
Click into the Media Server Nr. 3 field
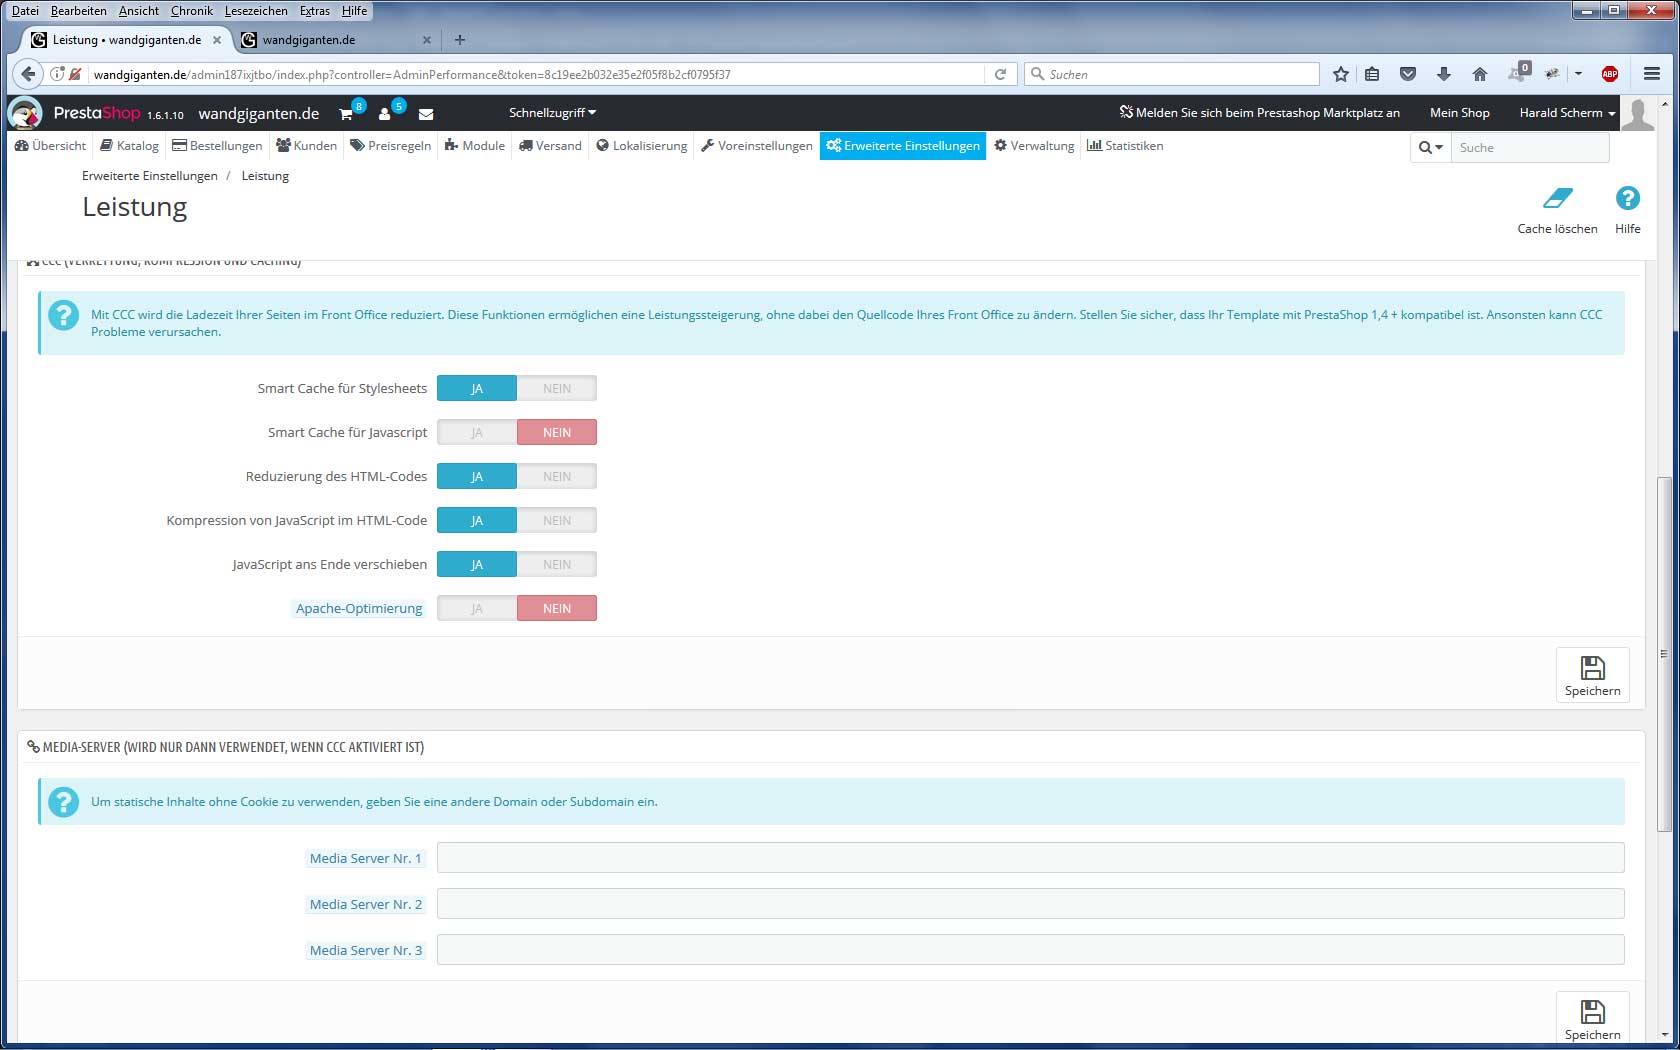[1030, 950]
